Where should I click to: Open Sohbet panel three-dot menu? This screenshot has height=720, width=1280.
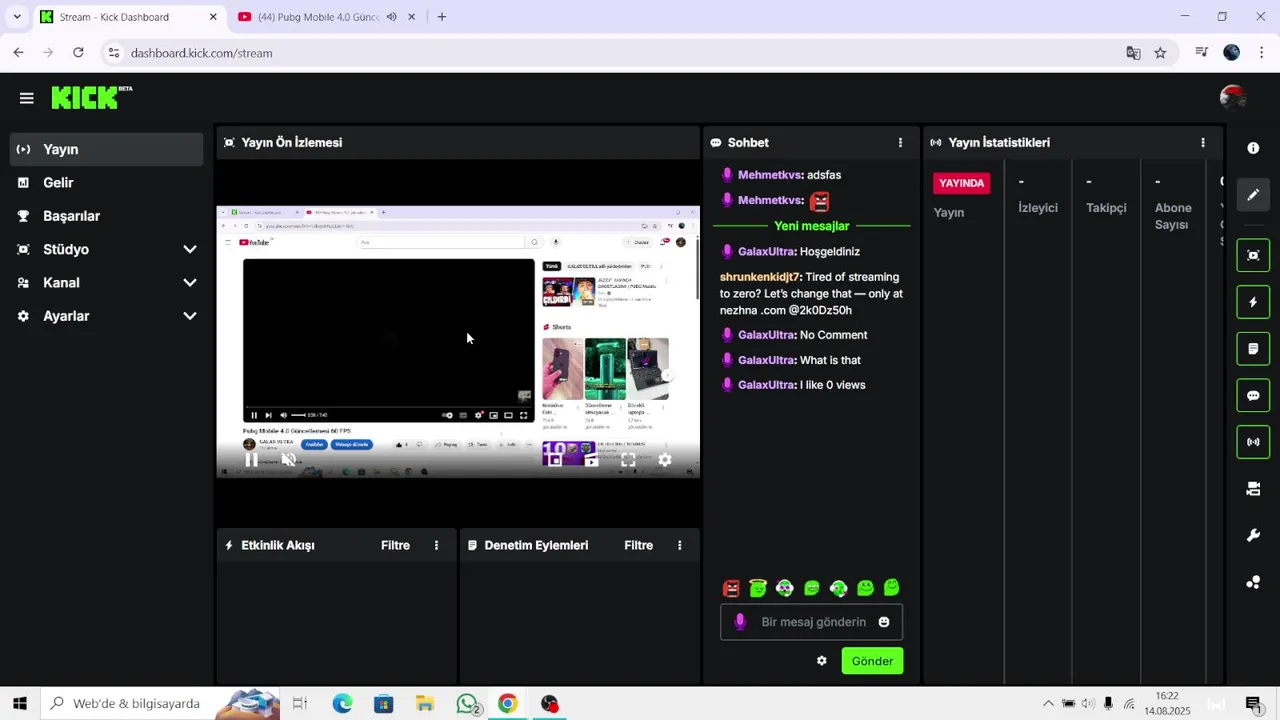(900, 143)
